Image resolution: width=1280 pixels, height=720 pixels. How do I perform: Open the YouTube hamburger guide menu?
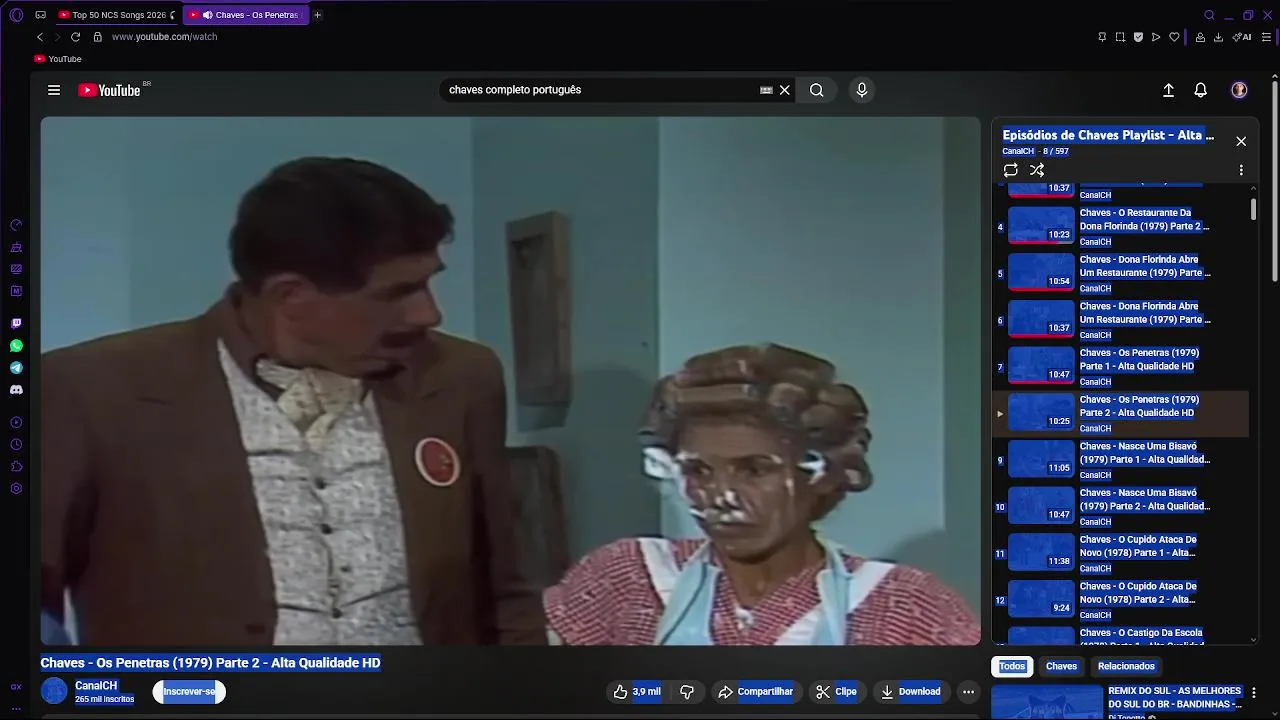point(54,90)
